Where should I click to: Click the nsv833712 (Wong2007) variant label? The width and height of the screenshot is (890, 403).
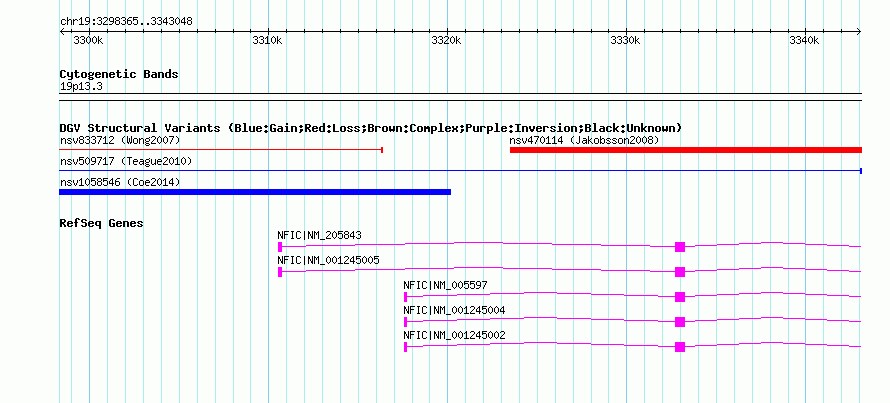pyautogui.click(x=120, y=140)
